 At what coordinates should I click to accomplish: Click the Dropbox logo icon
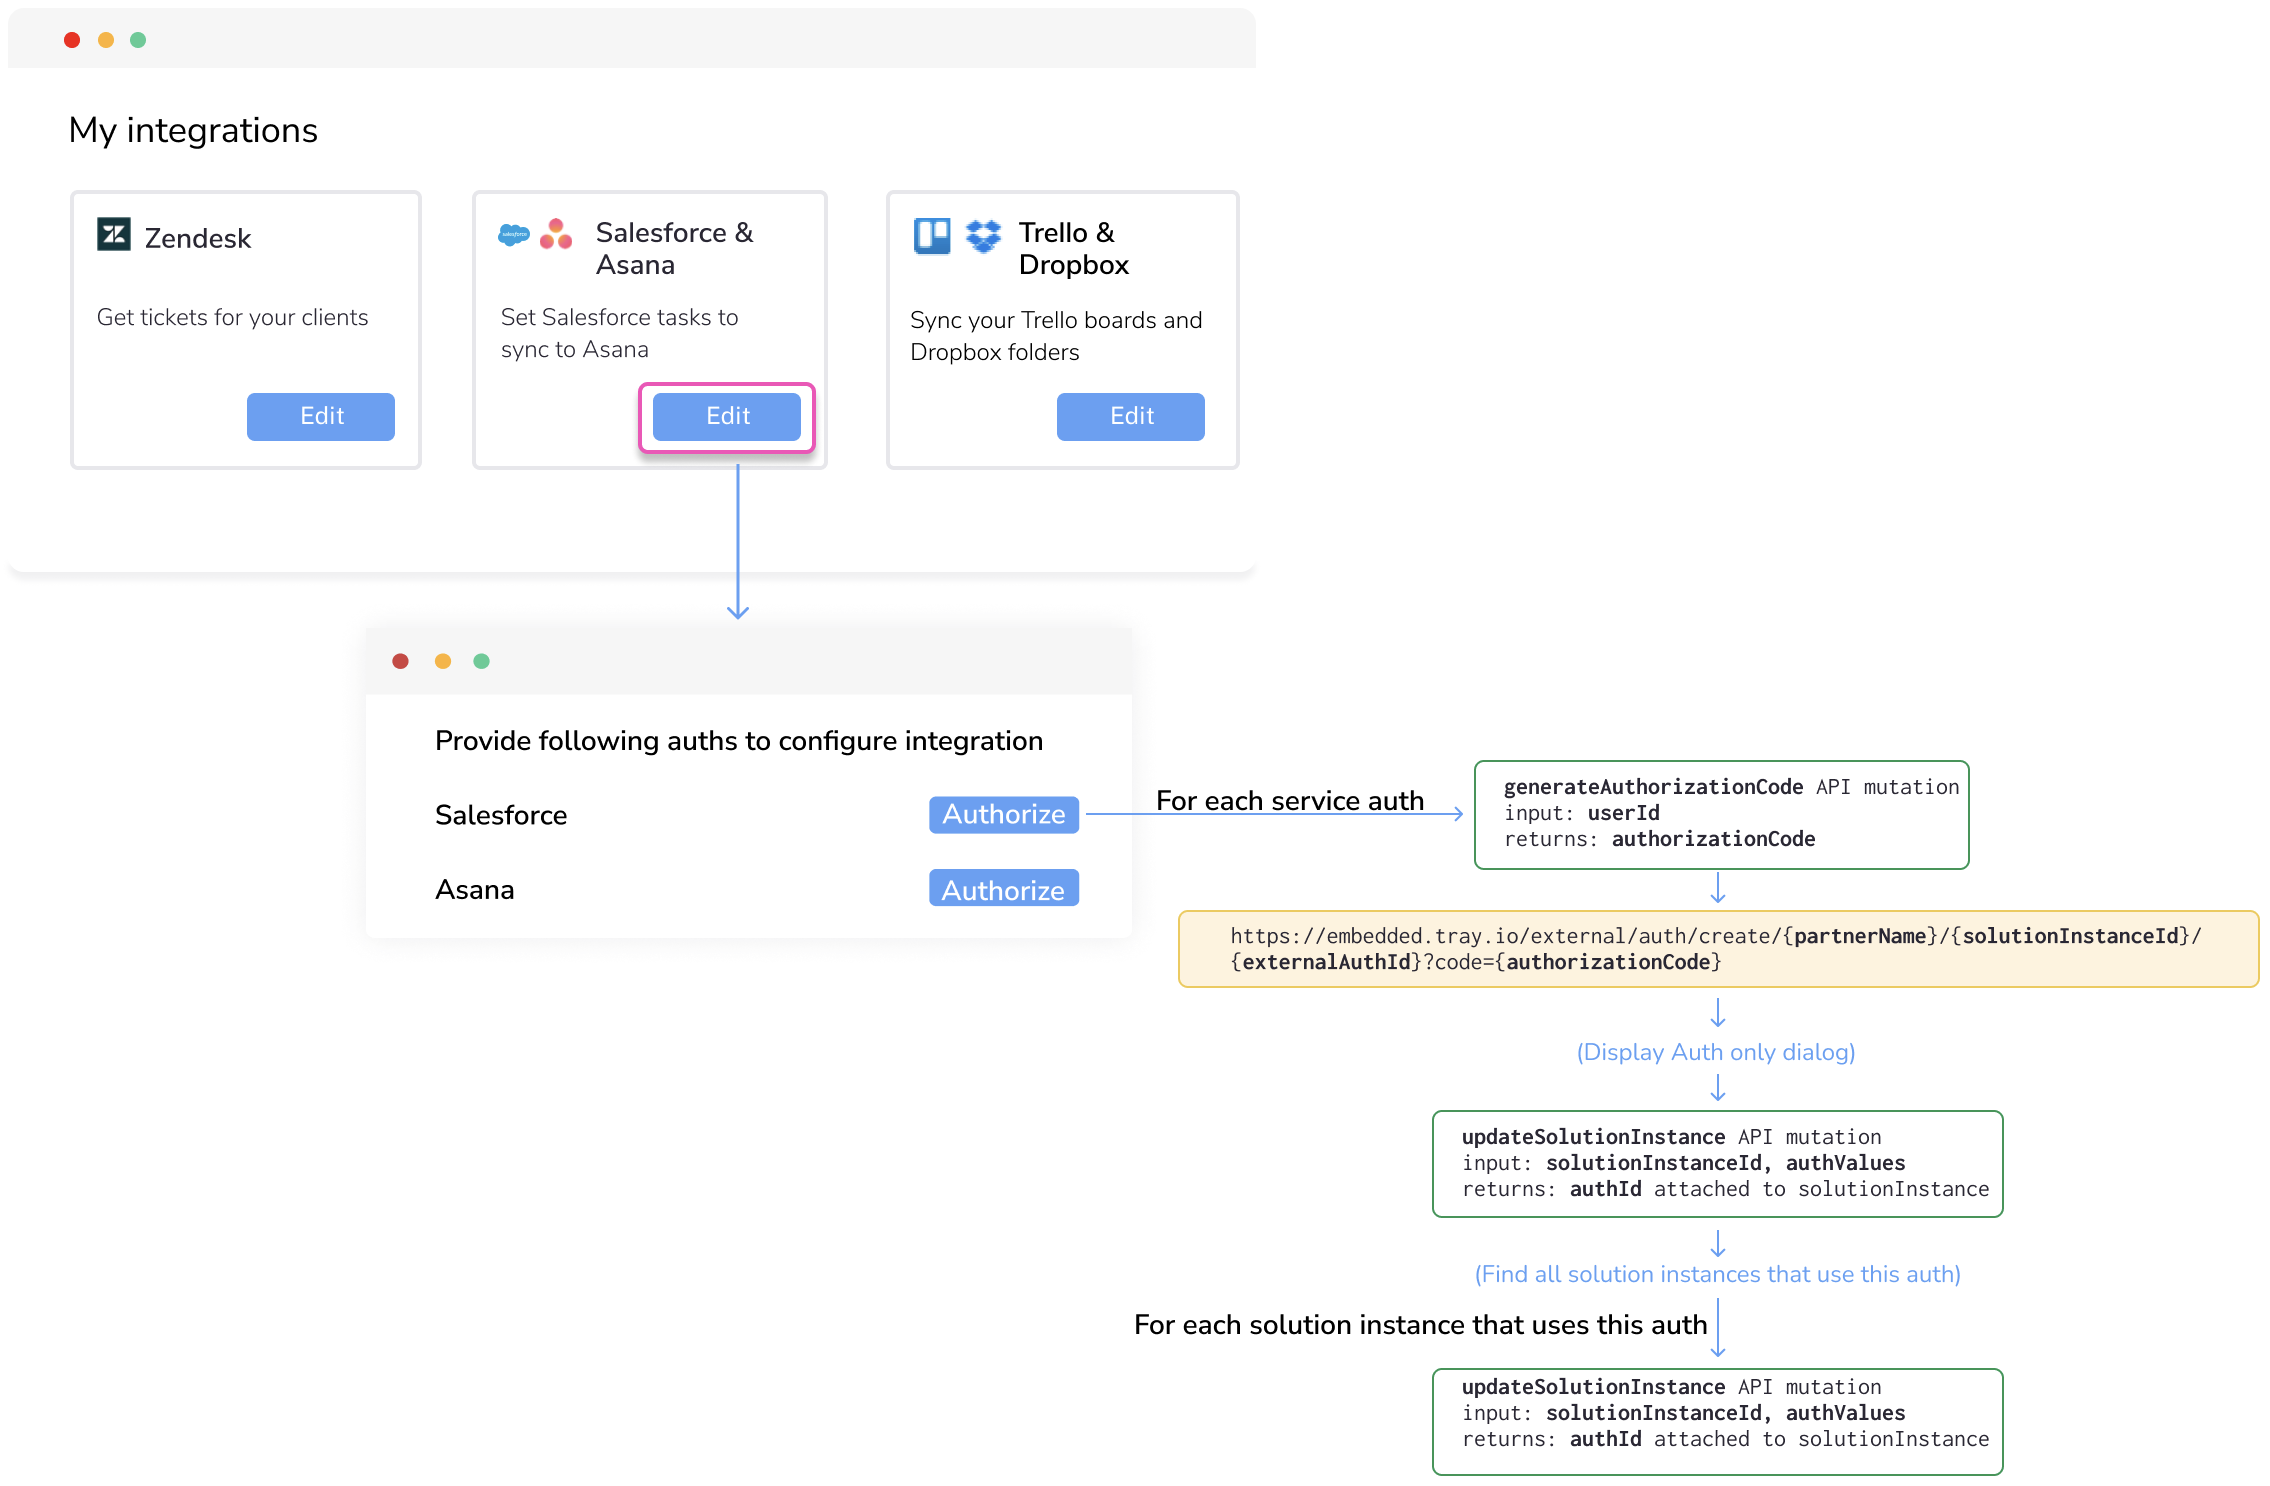point(983,236)
